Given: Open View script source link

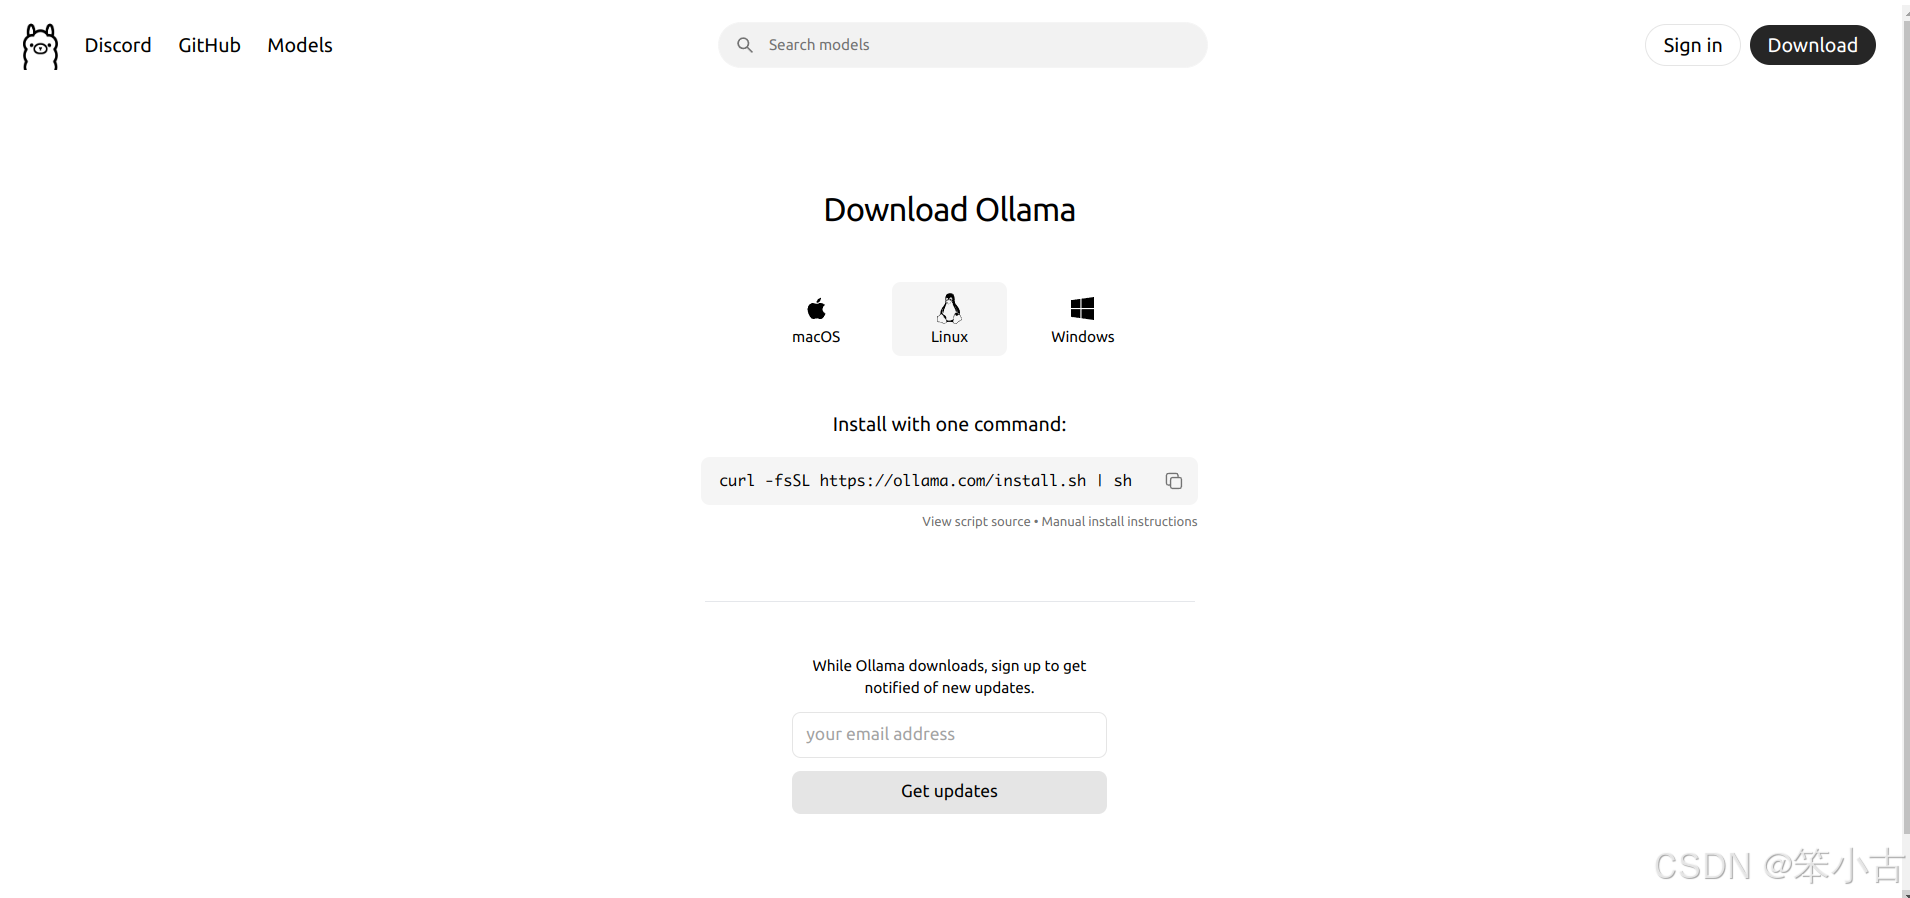Looking at the screenshot, I should 976,522.
